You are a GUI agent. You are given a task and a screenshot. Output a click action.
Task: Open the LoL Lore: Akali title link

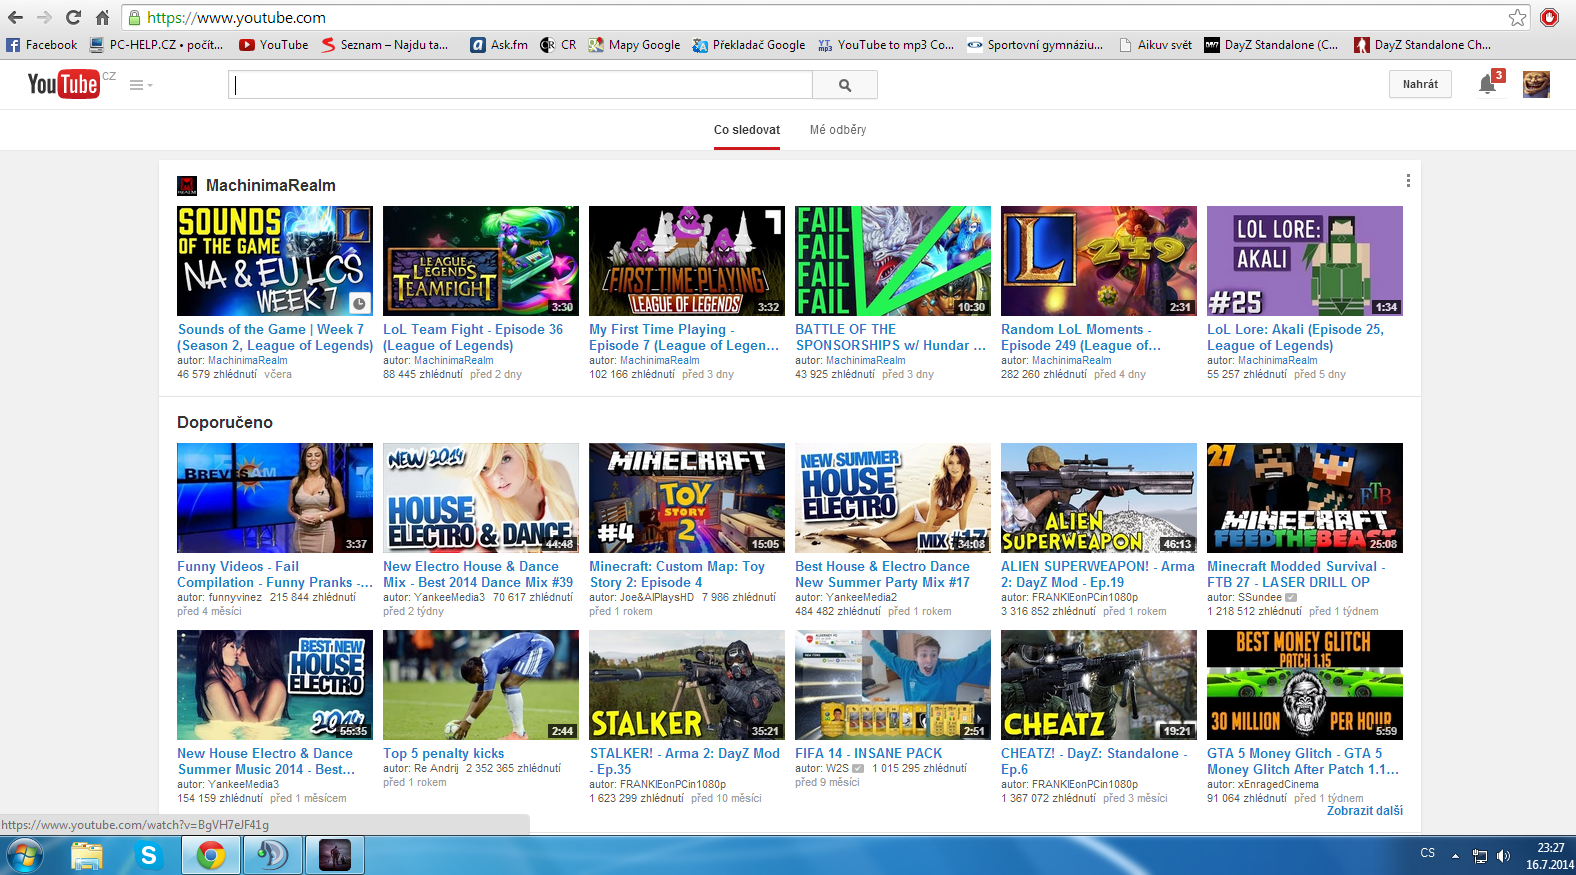click(x=1295, y=337)
